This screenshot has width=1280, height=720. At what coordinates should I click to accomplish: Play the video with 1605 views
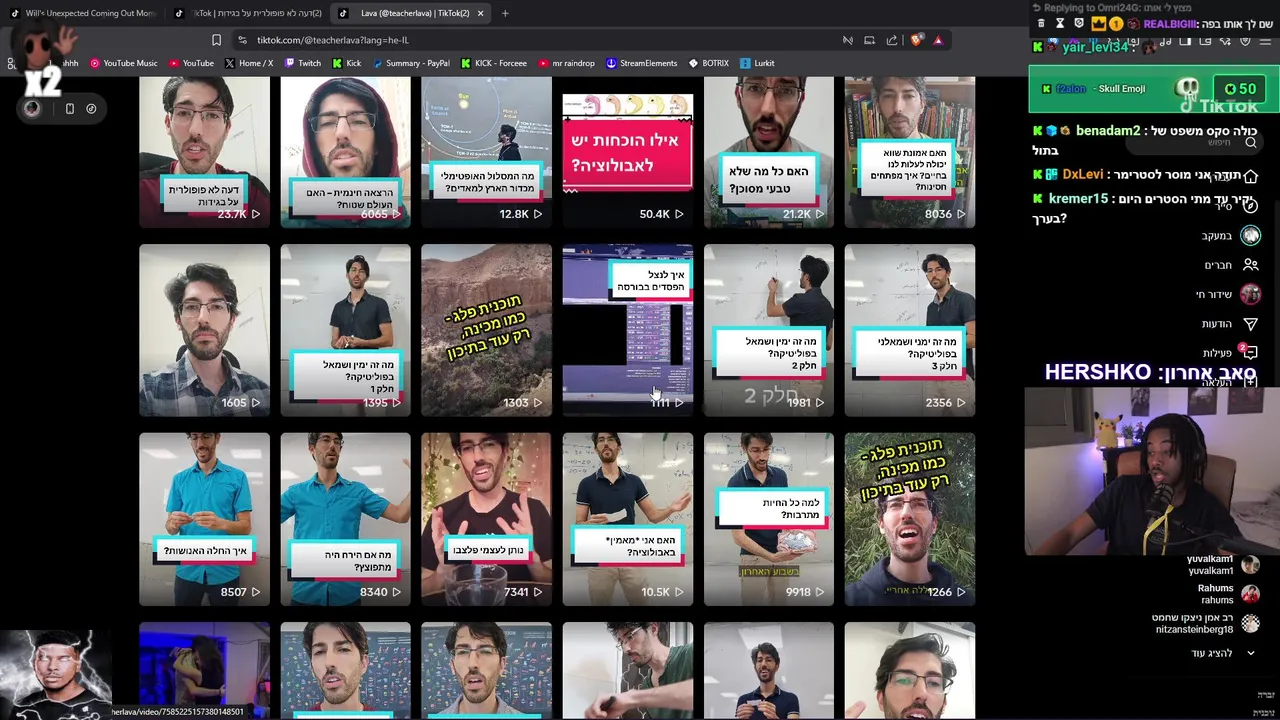pyautogui.click(x=204, y=330)
